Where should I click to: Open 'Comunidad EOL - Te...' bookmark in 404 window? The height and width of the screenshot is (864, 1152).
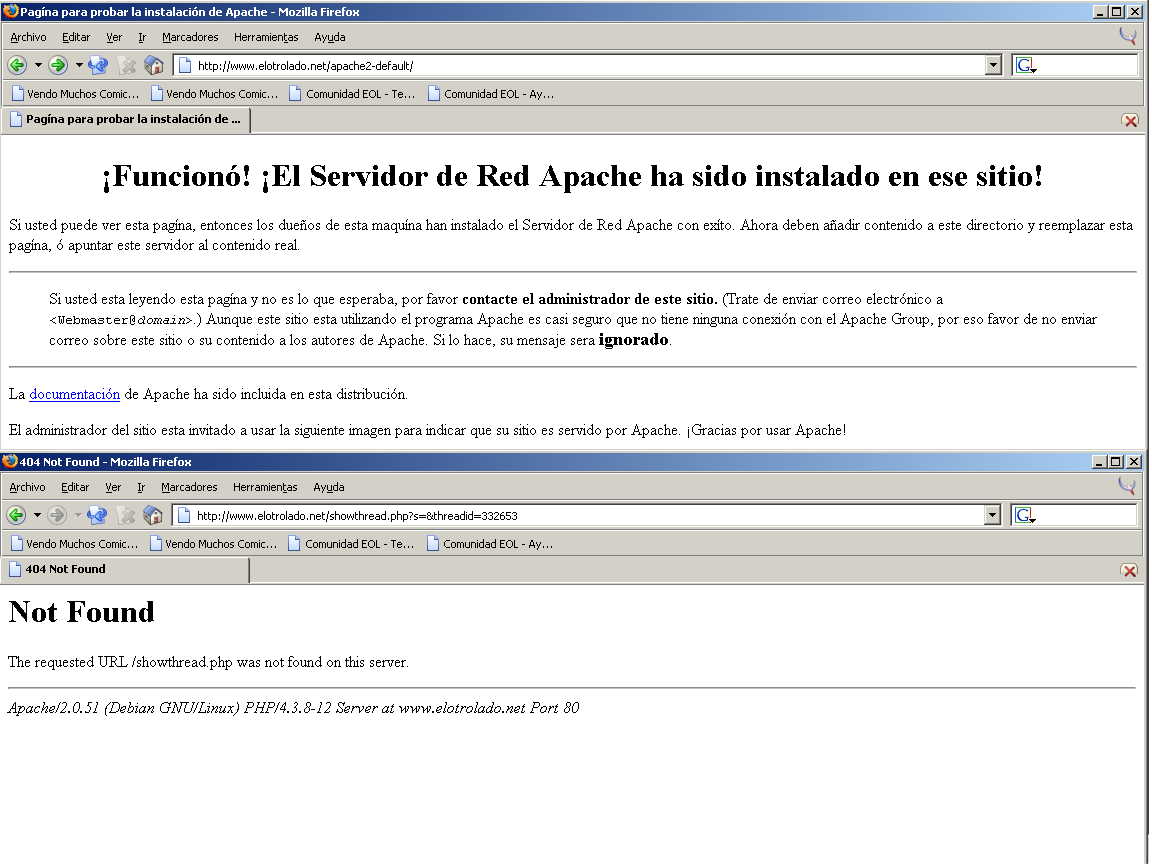click(x=351, y=543)
